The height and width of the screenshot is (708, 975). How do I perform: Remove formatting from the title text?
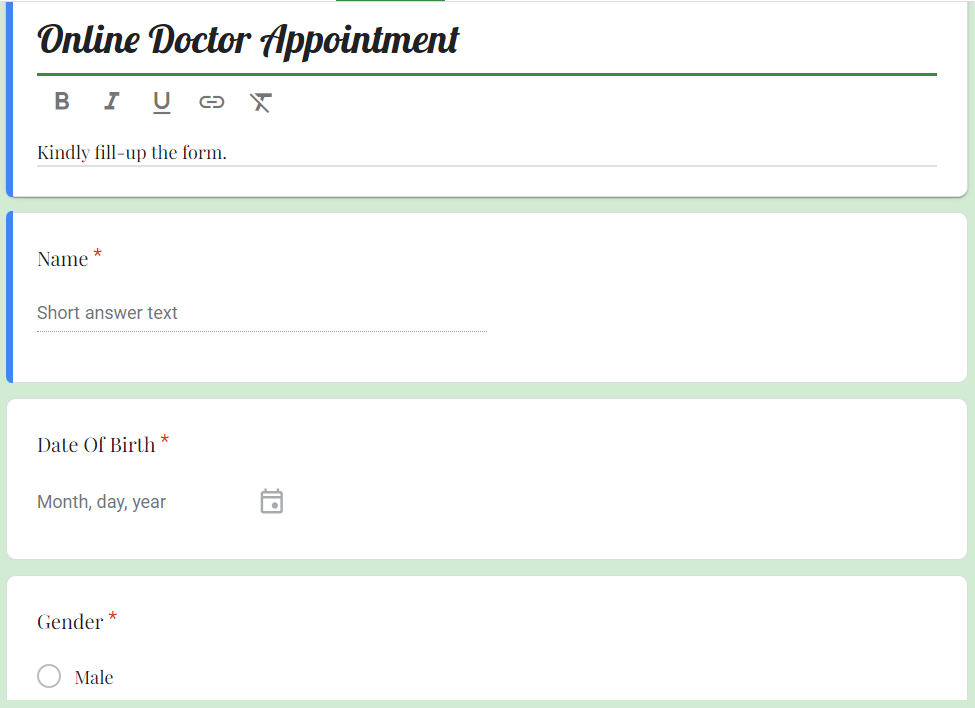click(261, 101)
